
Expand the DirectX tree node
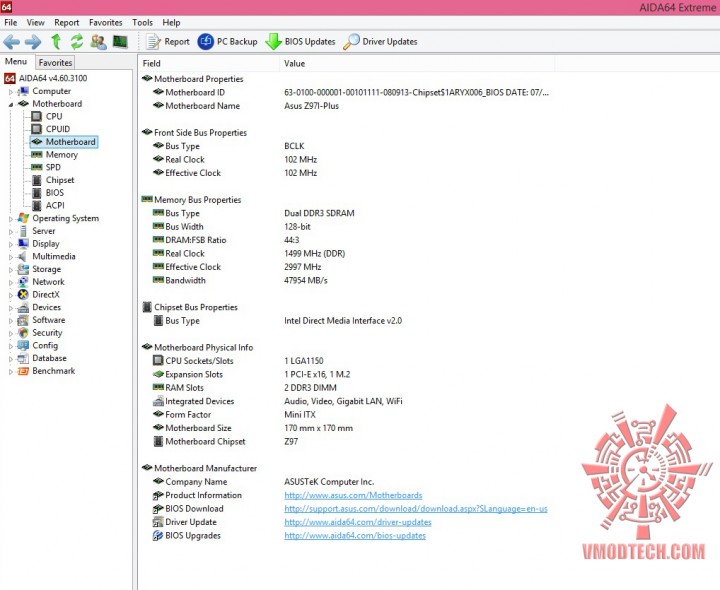point(11,295)
